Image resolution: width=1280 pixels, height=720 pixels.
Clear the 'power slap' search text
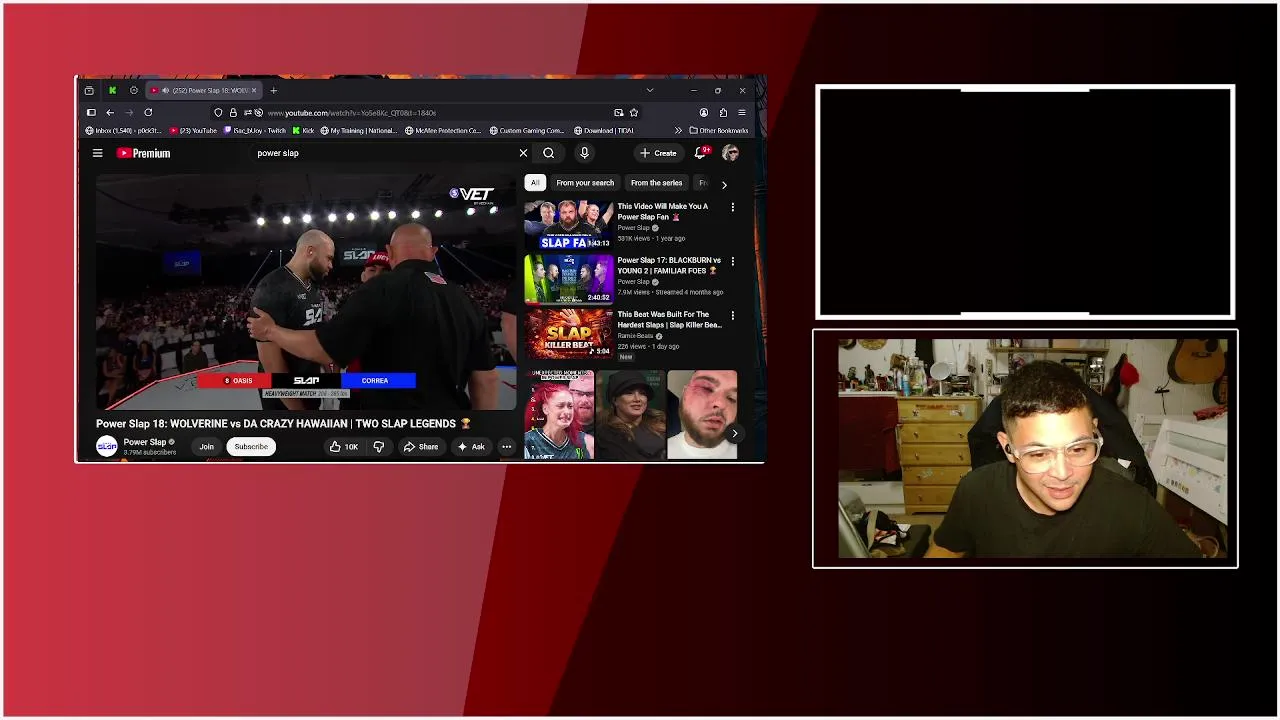523,153
